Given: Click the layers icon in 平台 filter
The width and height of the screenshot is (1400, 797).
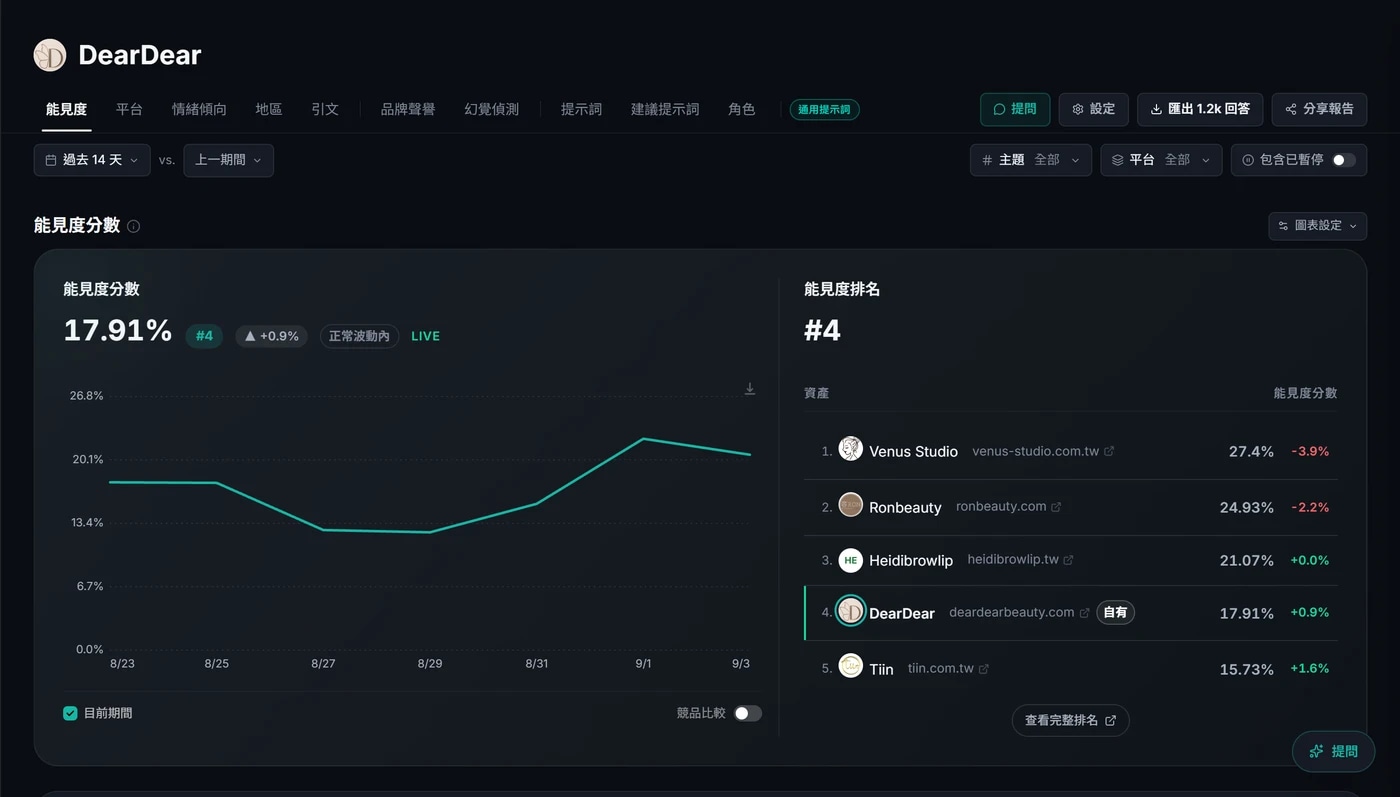Looking at the screenshot, I should (1118, 160).
